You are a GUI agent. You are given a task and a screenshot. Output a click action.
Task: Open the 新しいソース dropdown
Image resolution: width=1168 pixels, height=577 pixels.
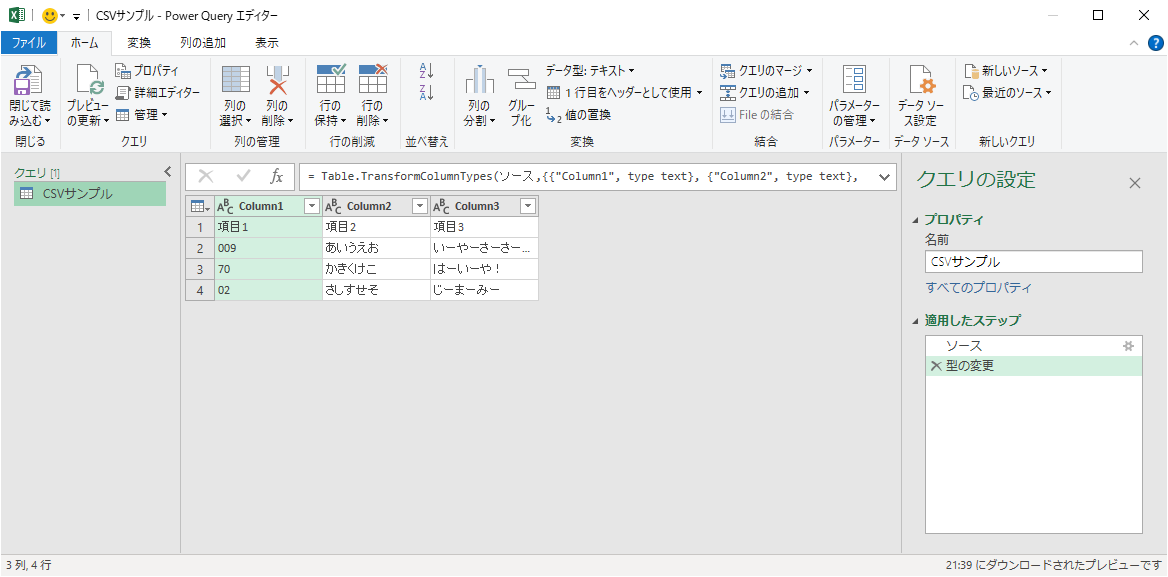coord(1006,71)
